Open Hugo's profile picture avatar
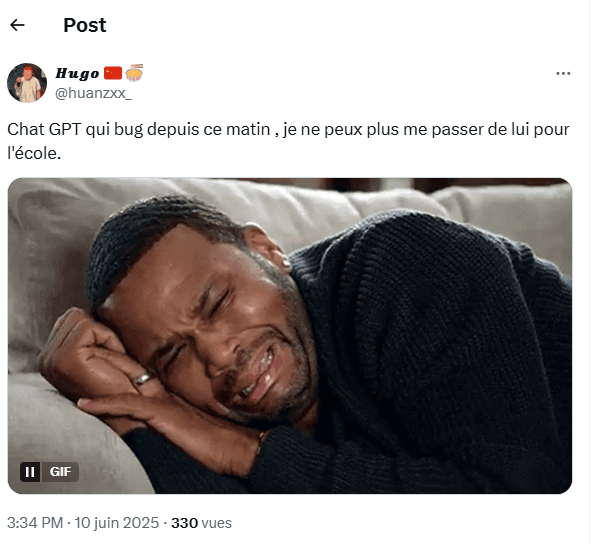Viewport: 595px width, 544px height. [27, 83]
